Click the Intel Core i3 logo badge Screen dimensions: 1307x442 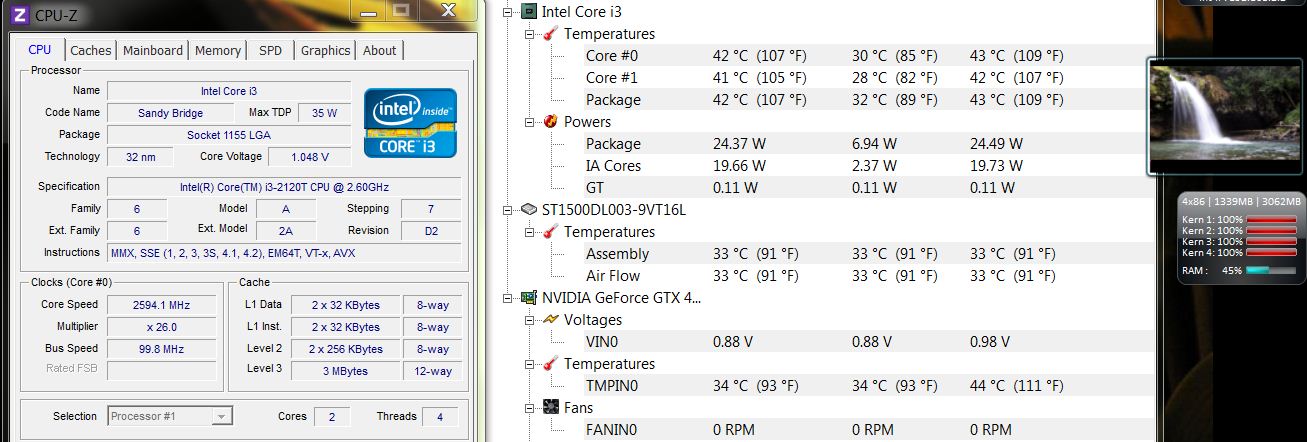point(410,123)
